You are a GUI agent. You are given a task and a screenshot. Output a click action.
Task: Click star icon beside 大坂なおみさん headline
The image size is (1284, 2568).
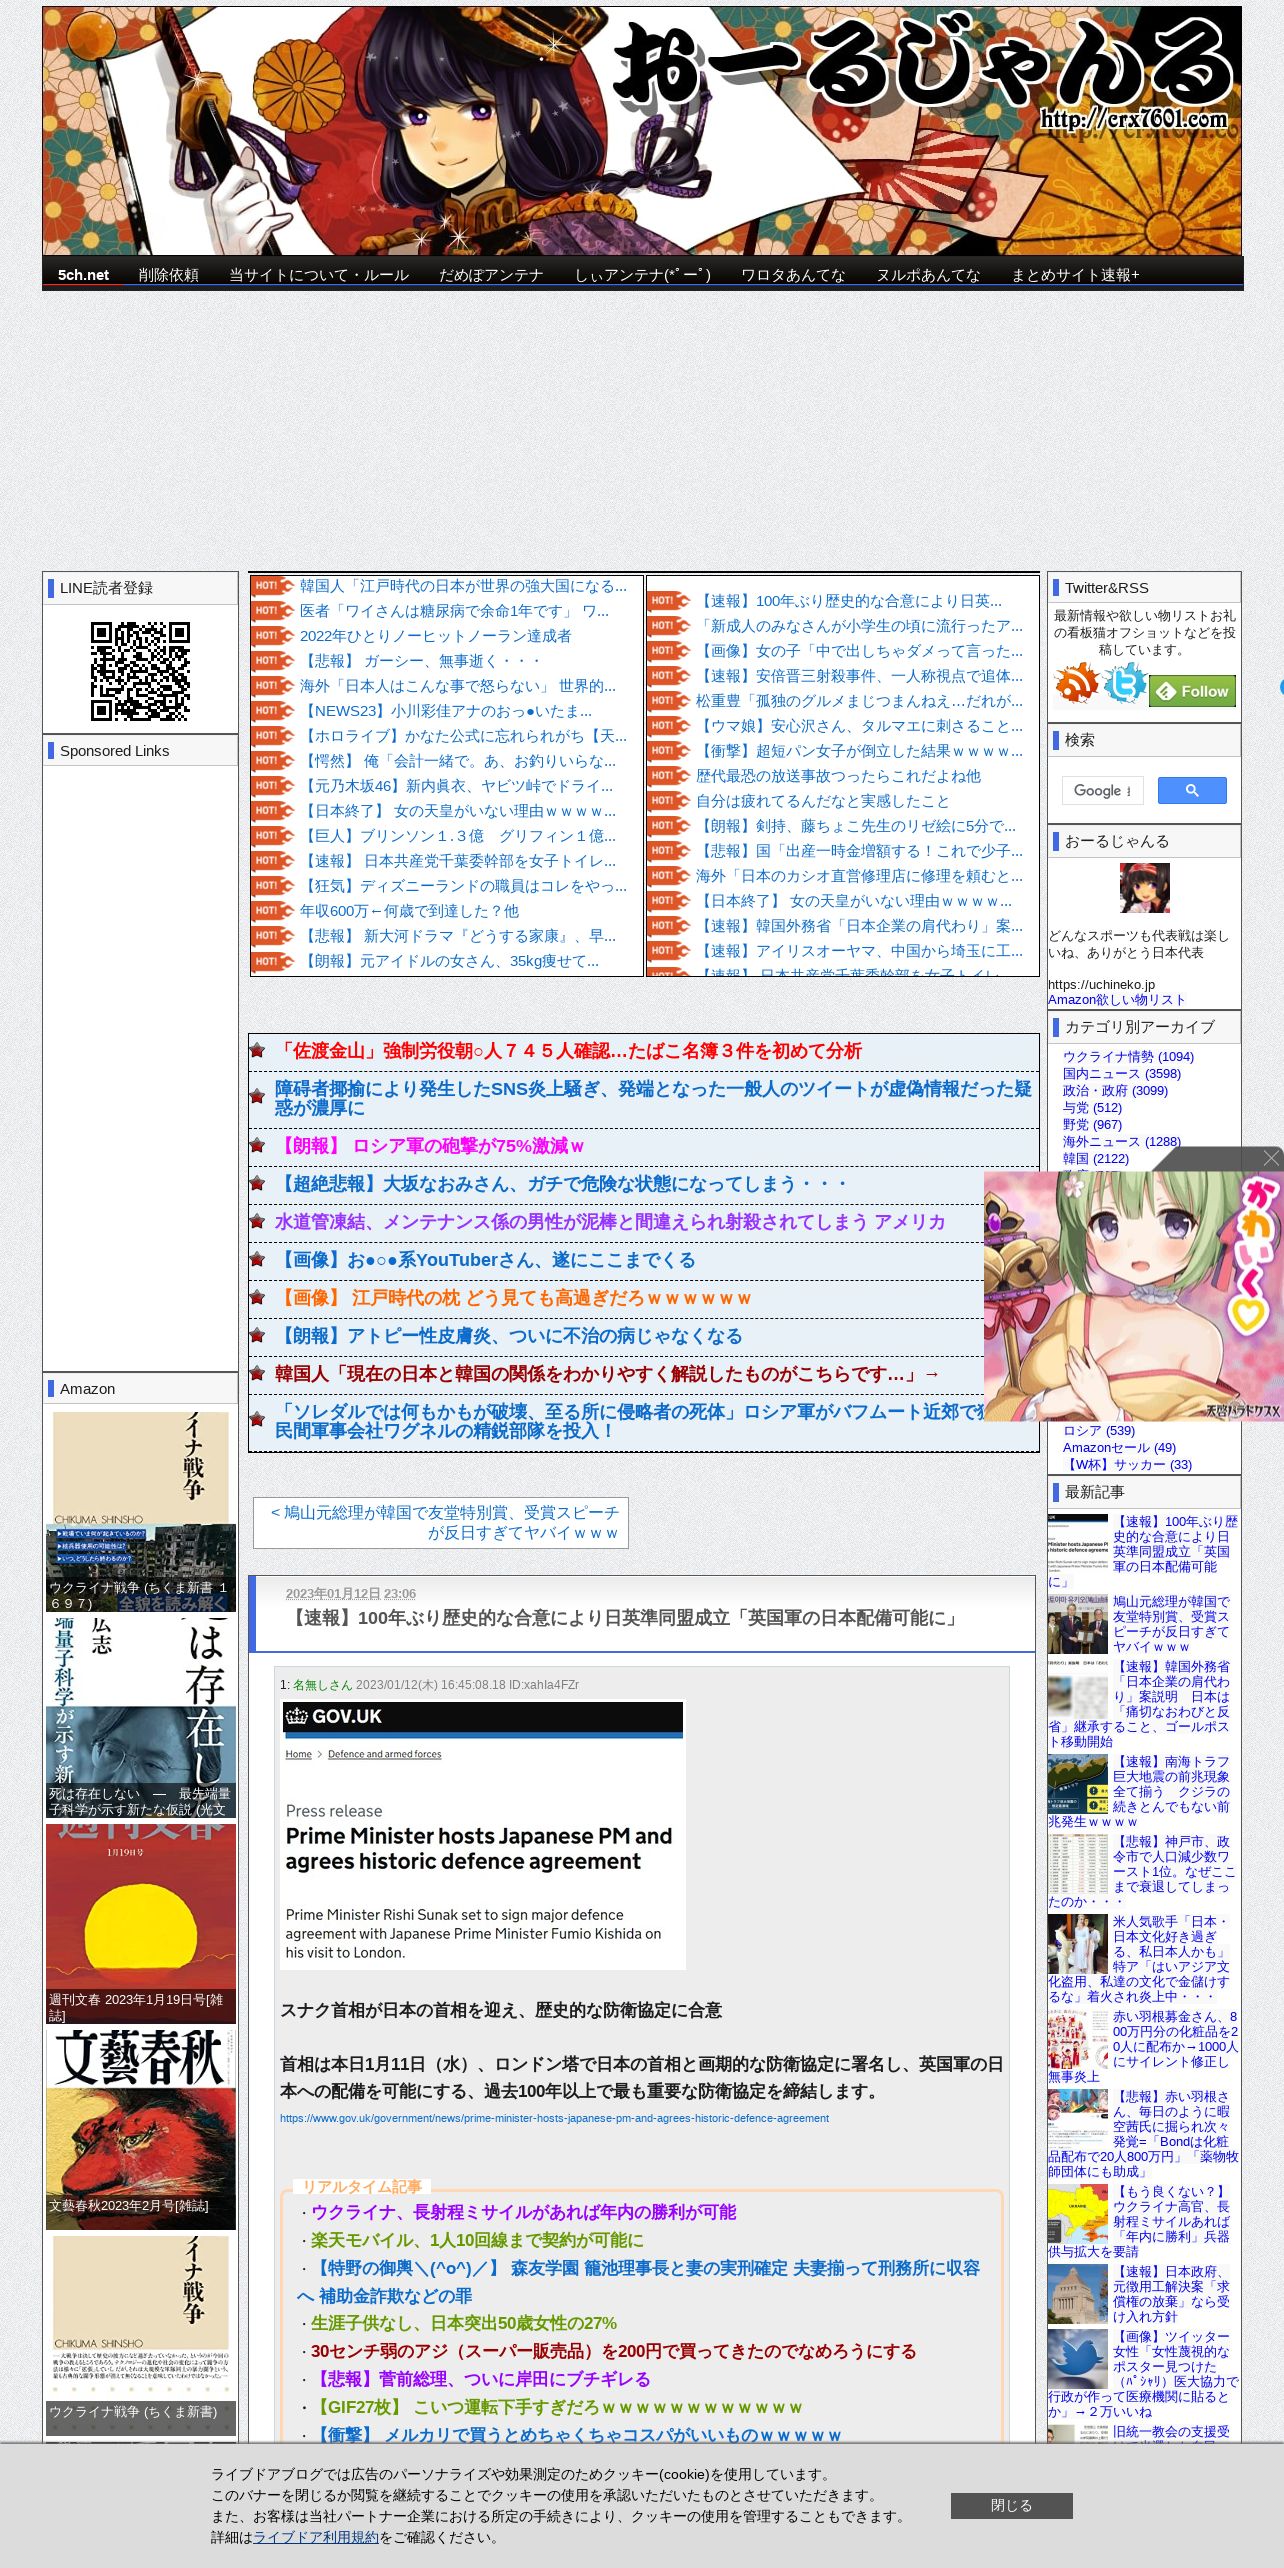pyautogui.click(x=257, y=1184)
